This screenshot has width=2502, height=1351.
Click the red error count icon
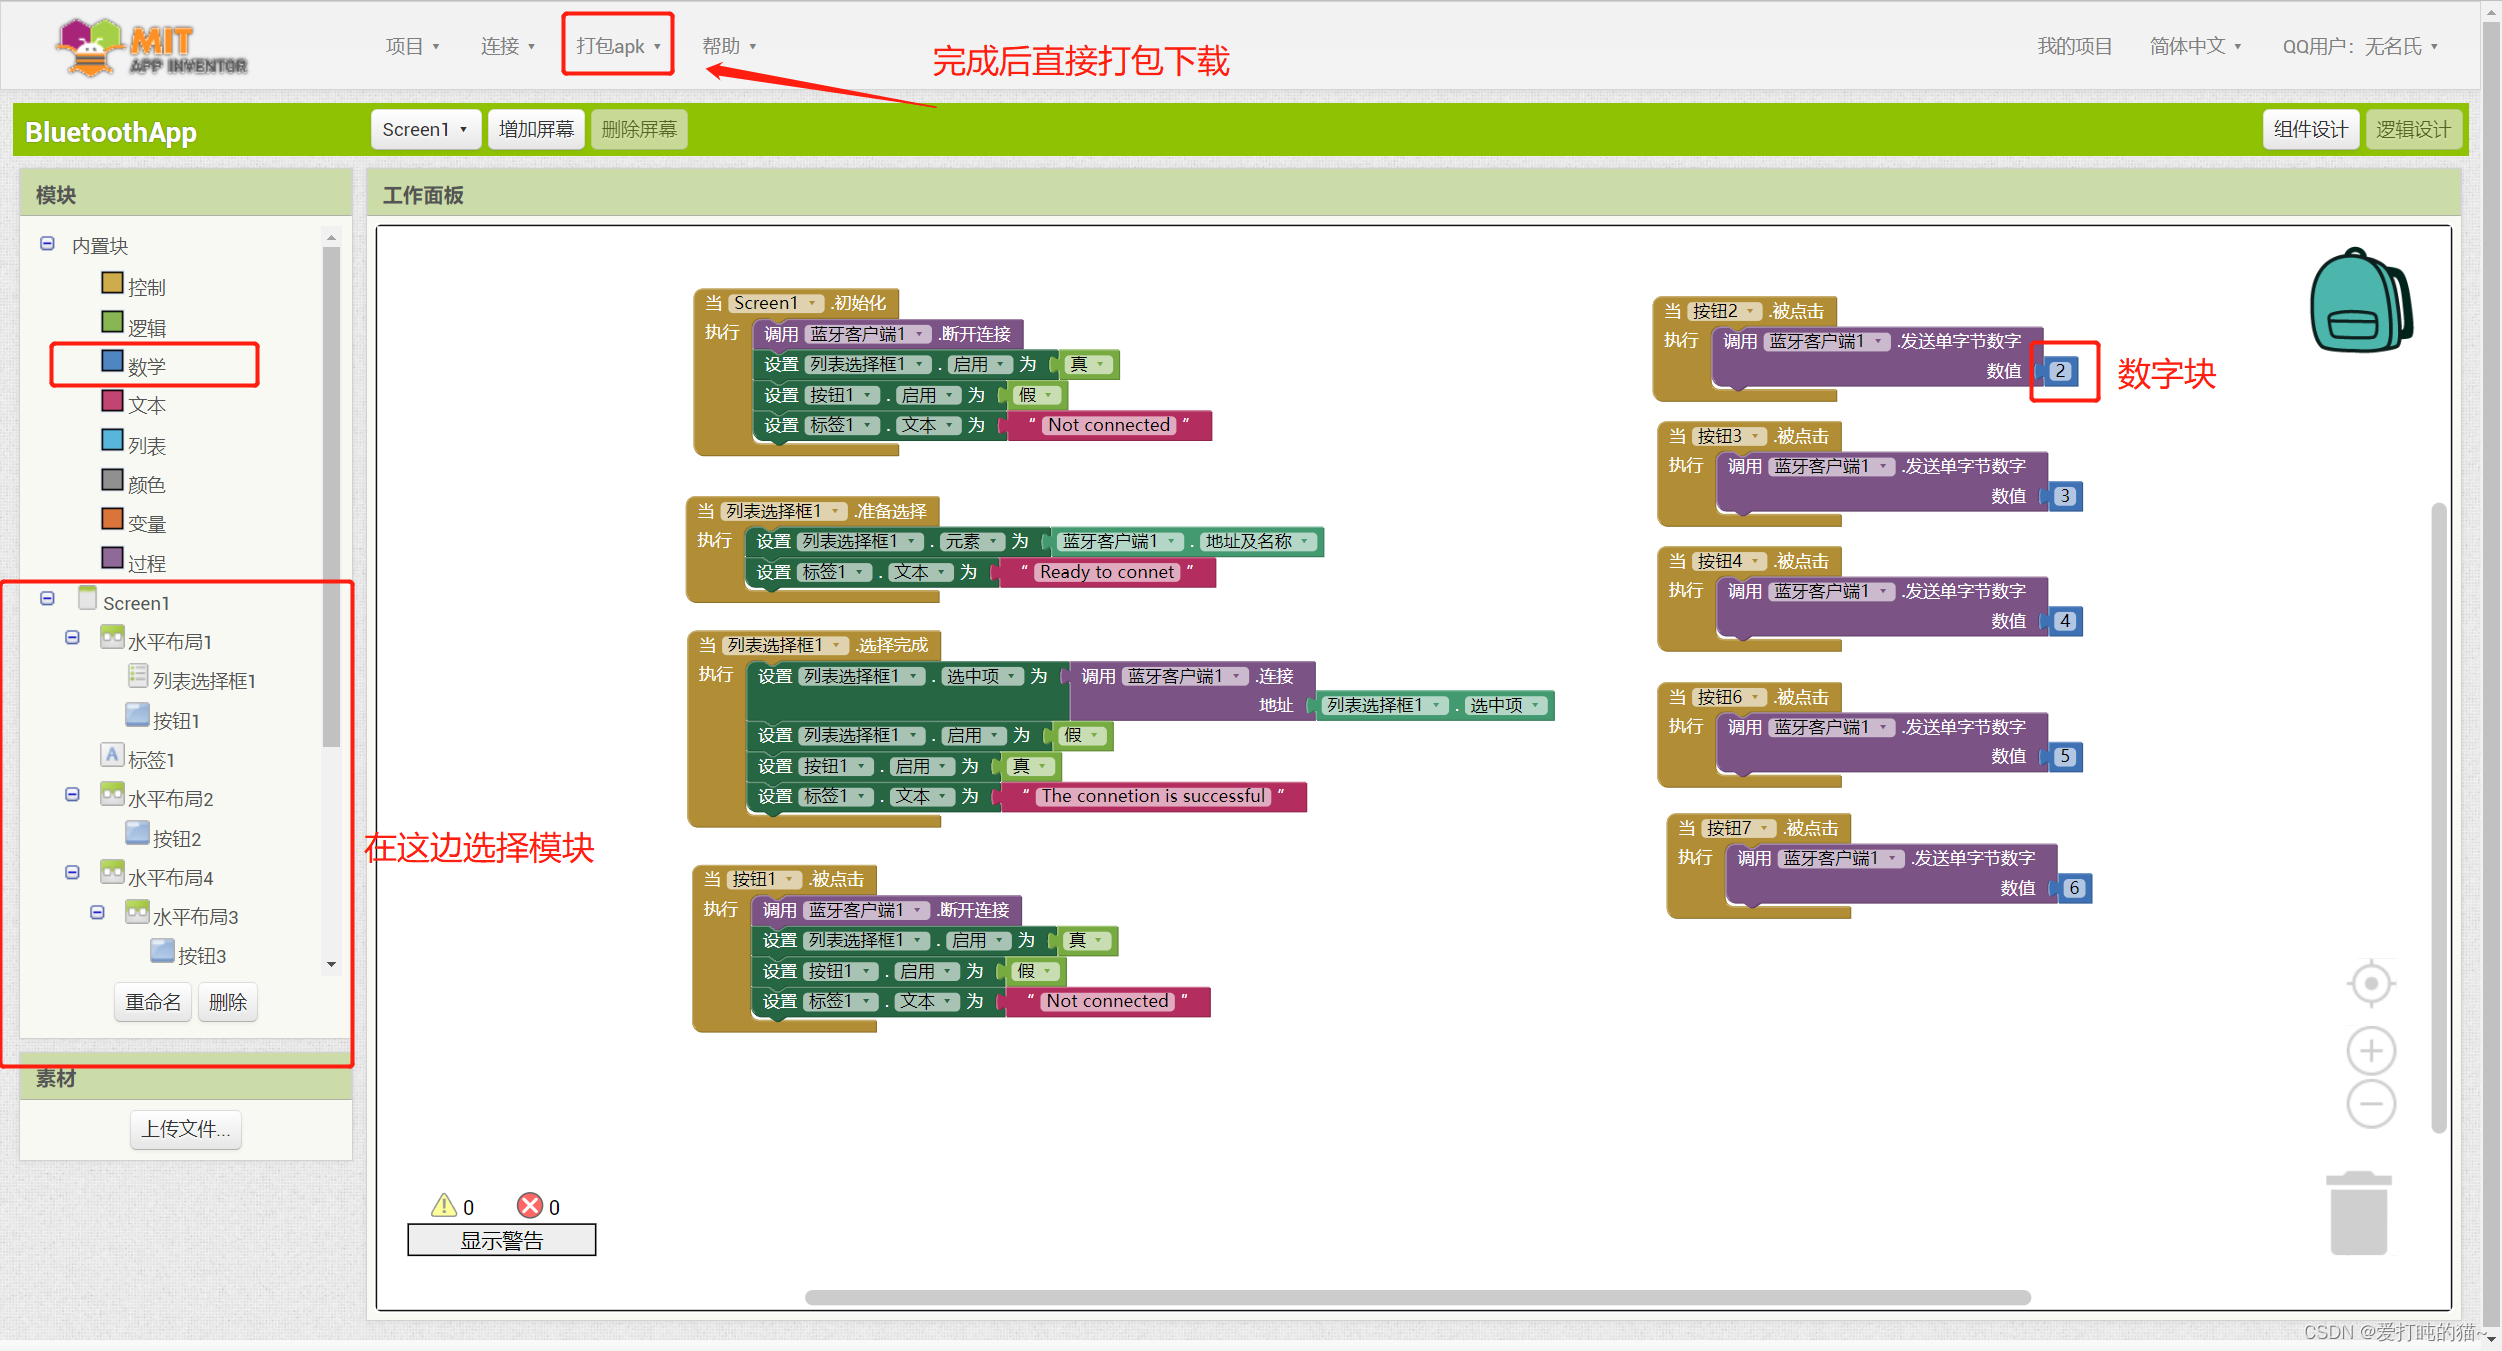click(x=529, y=1205)
